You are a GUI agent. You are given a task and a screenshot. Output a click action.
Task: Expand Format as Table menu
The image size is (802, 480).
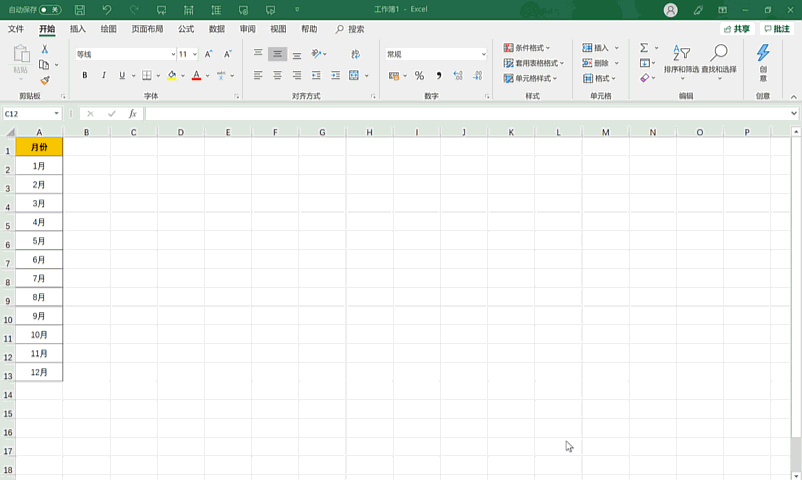point(533,63)
